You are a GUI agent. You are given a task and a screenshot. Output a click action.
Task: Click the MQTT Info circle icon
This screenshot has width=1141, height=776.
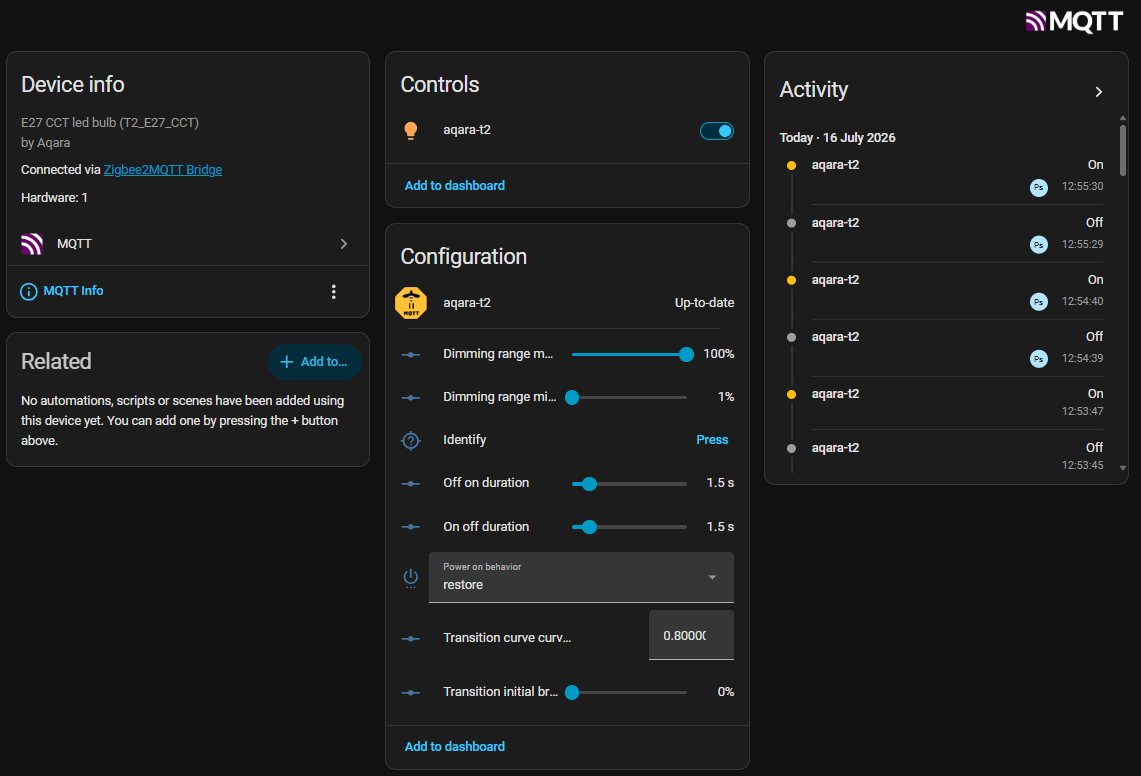(x=28, y=291)
